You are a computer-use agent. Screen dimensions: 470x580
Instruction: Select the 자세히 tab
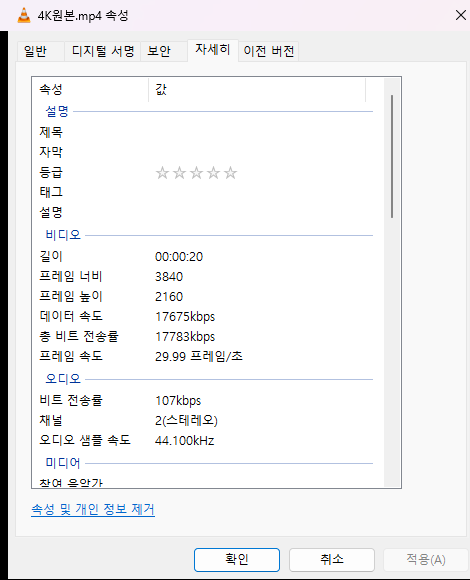click(213, 50)
